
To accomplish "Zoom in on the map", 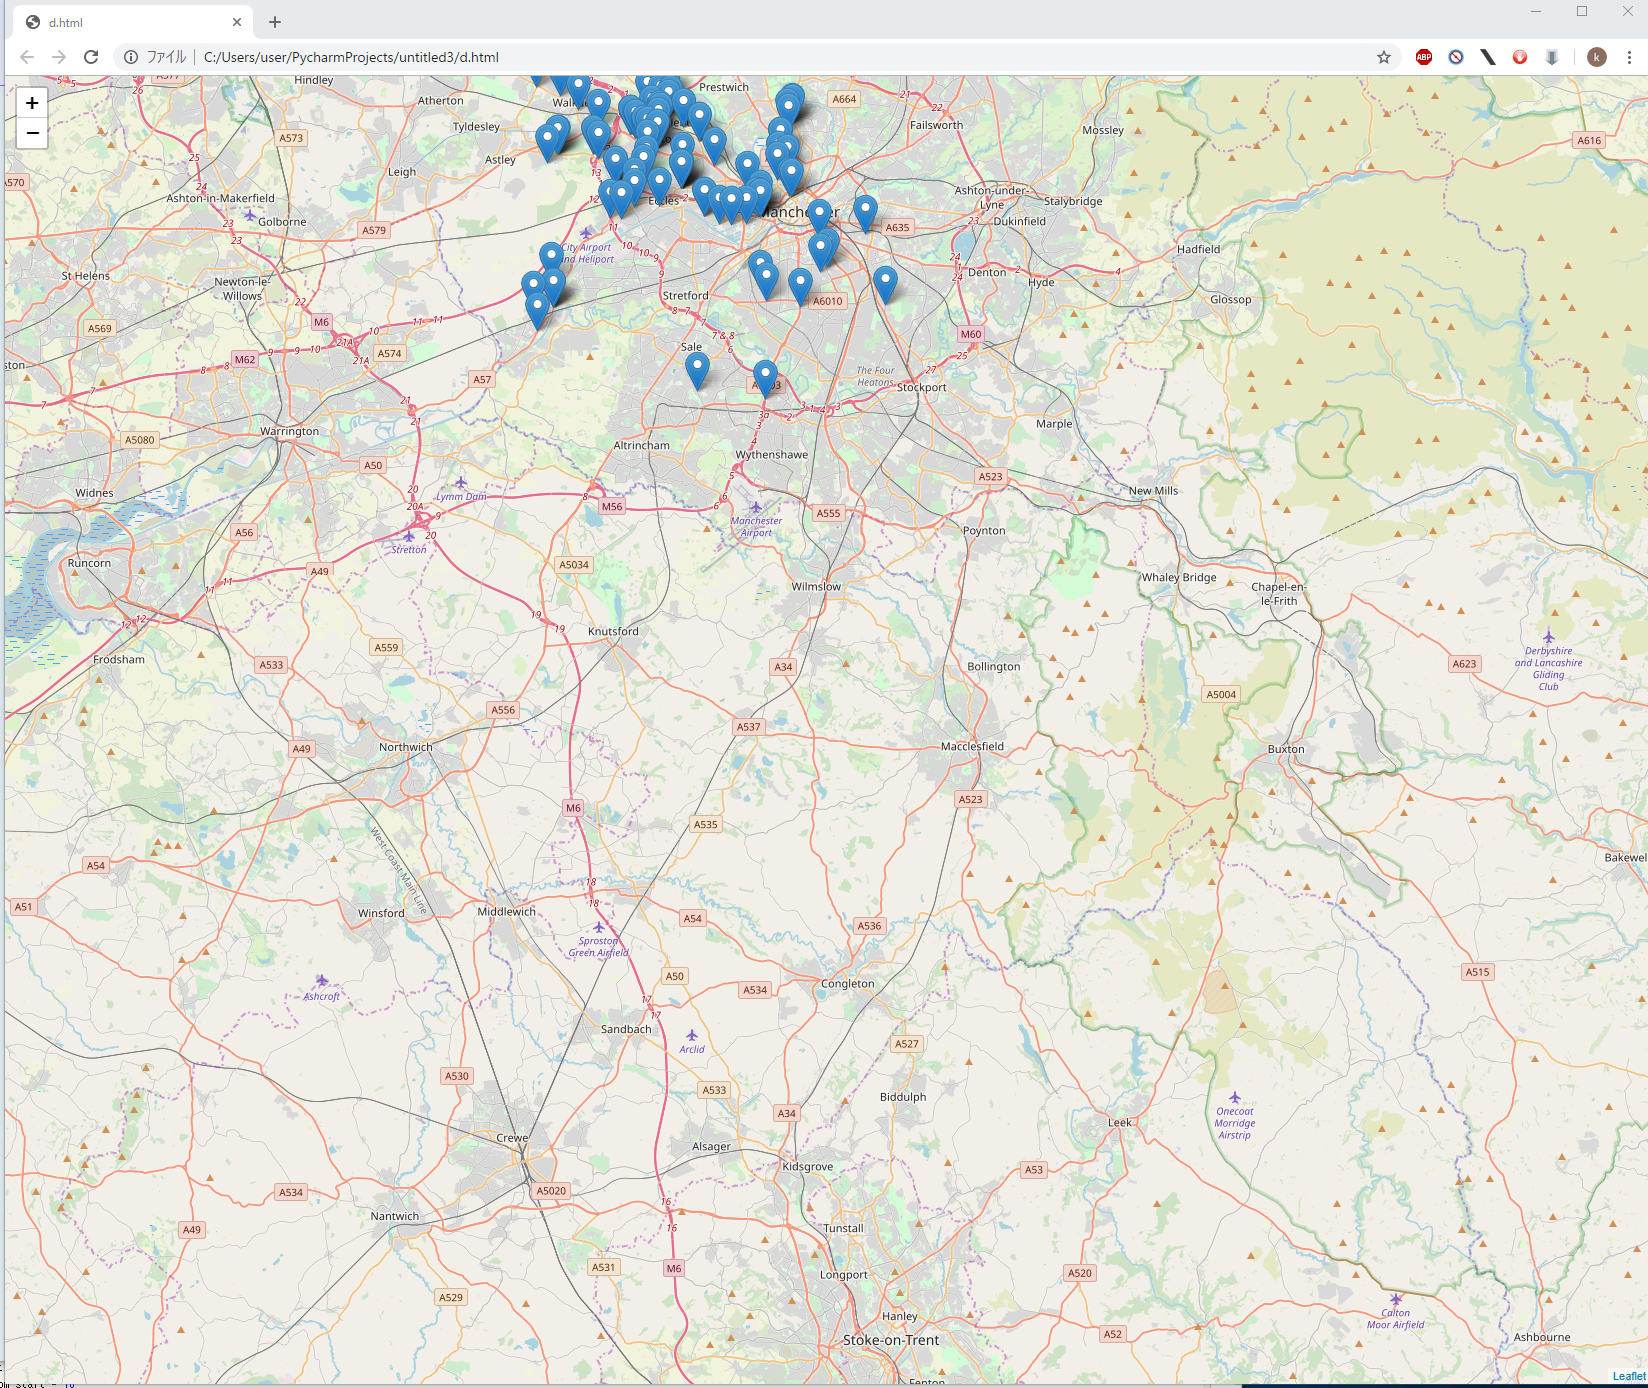I will tap(32, 103).
